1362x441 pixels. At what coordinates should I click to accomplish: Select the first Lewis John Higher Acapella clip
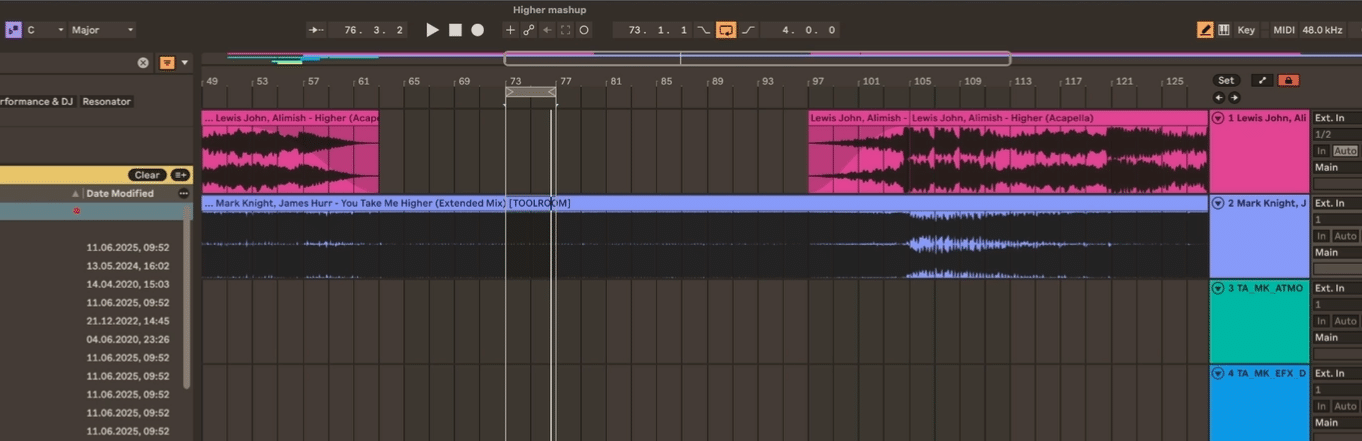(290, 152)
